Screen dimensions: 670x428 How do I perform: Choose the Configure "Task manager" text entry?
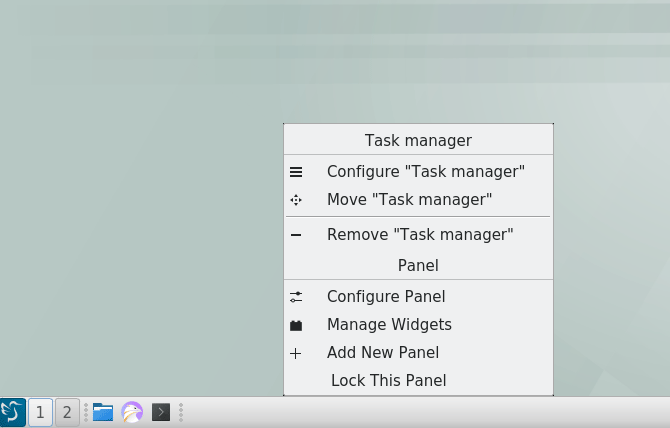pyautogui.click(x=425, y=172)
